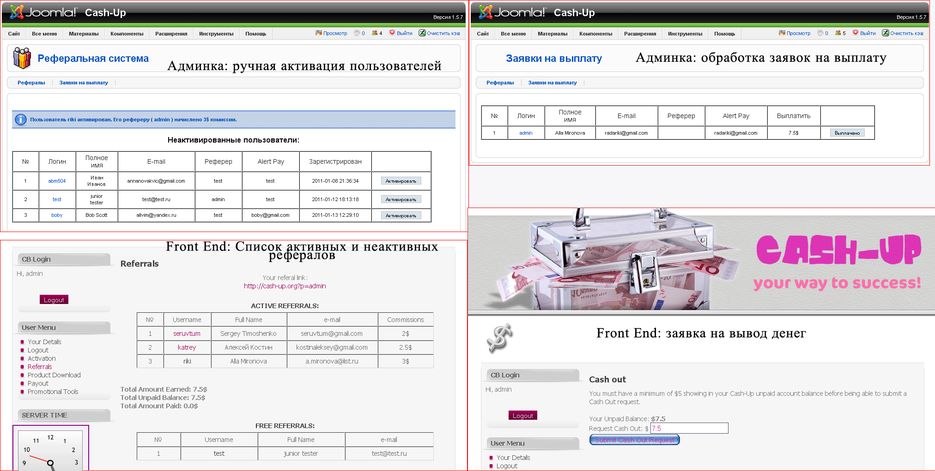The image size is (935, 471).
Task: Click the SERVER TIME analog clock
Action: [51, 448]
